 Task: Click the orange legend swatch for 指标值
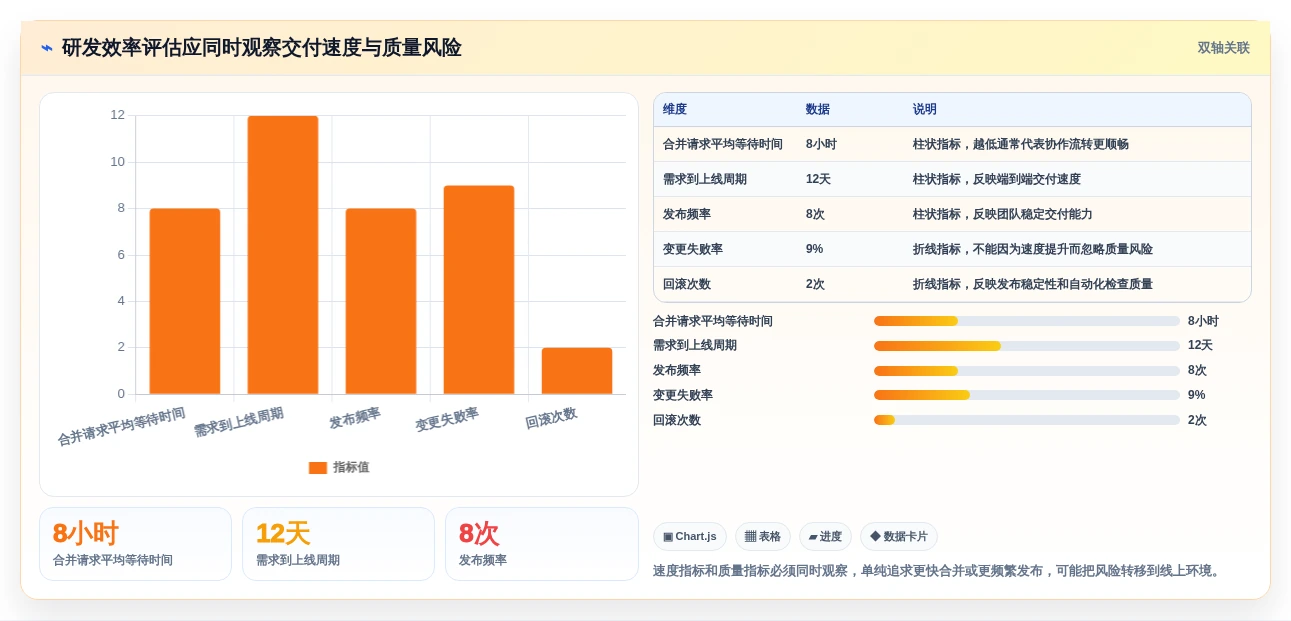tap(318, 467)
